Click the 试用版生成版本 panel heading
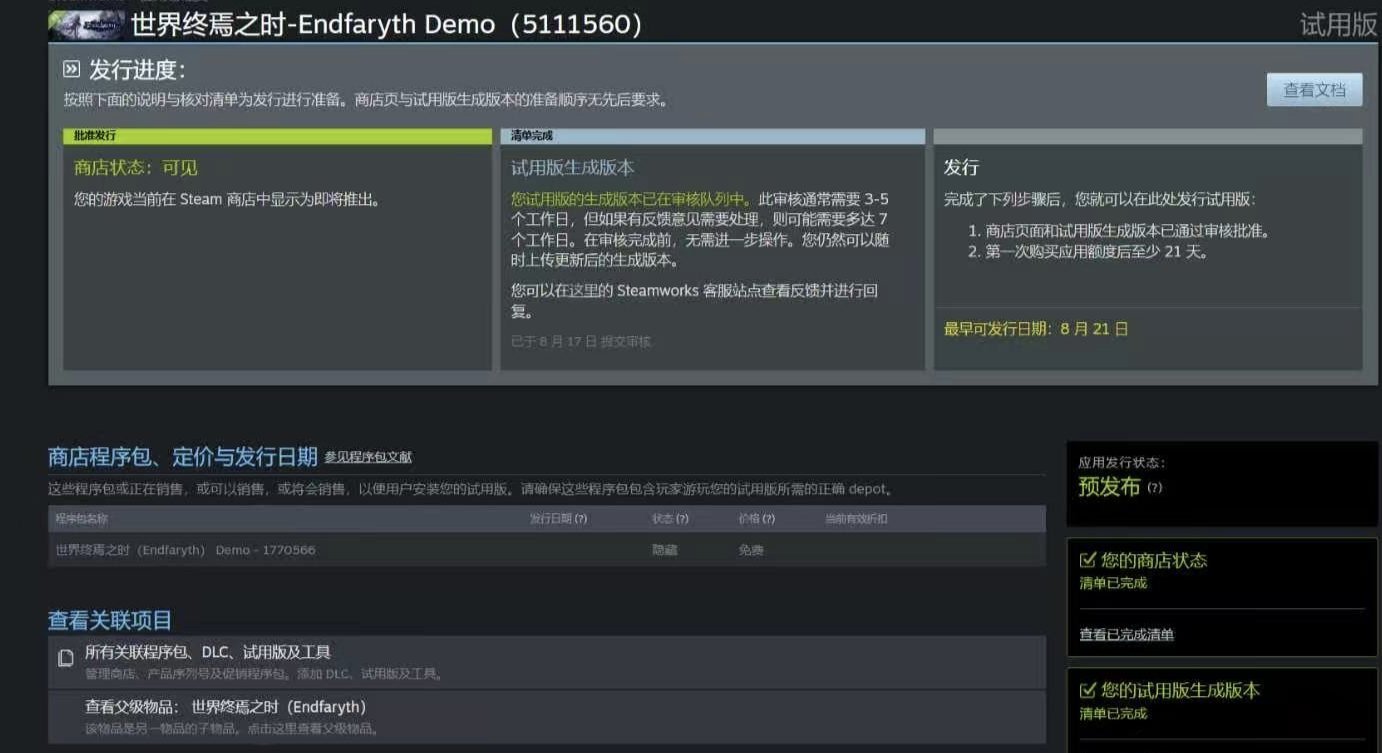The height and width of the screenshot is (753, 1382). click(573, 168)
